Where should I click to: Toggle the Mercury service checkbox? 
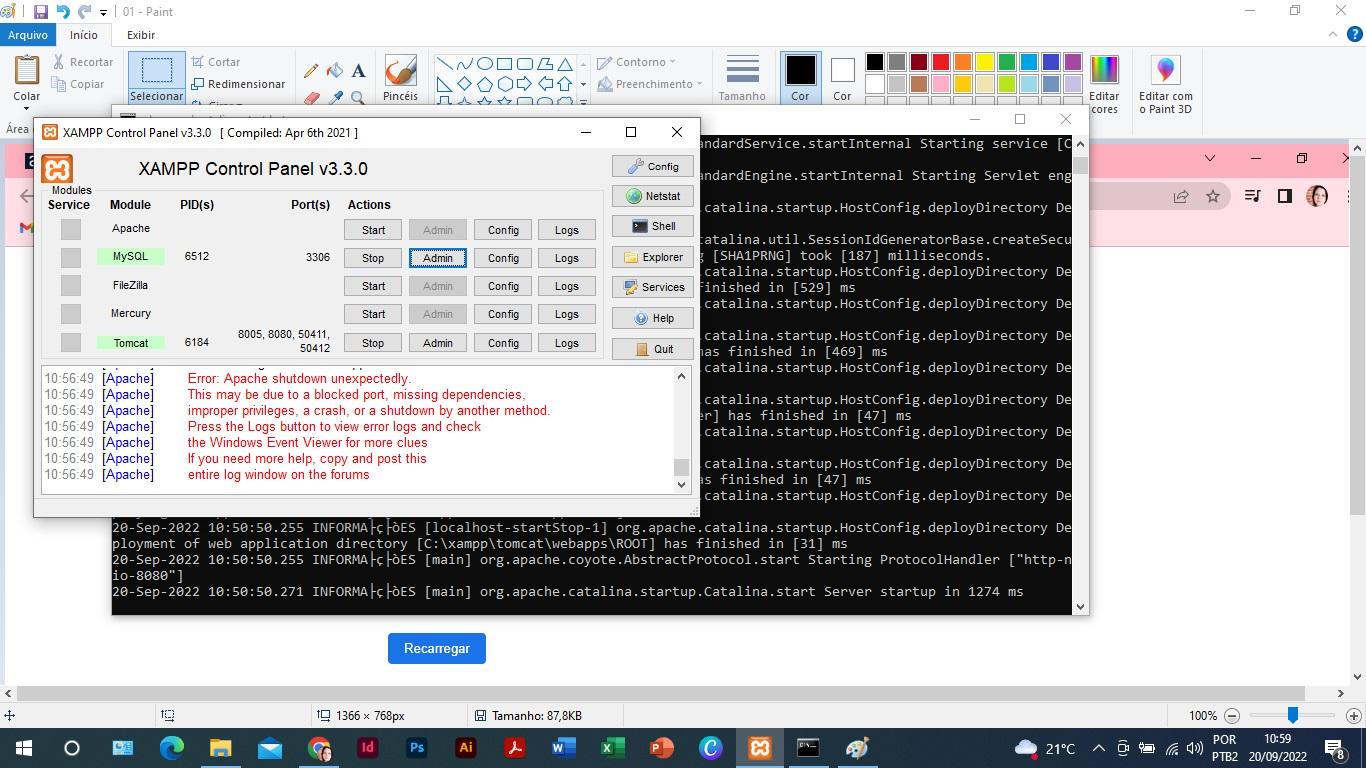click(x=70, y=314)
